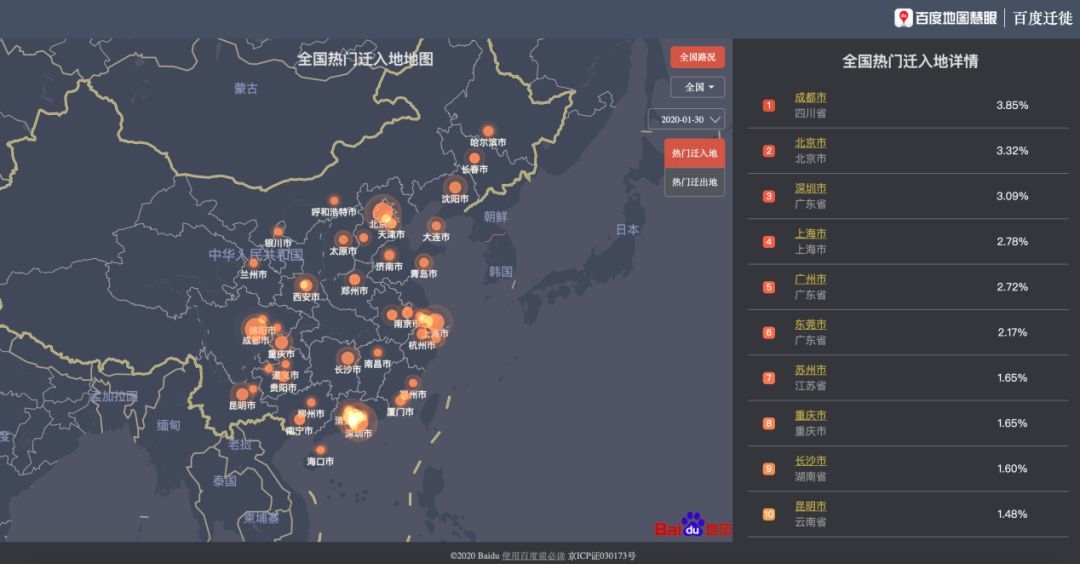Click the Hohhot city marker dot

pos(333,201)
